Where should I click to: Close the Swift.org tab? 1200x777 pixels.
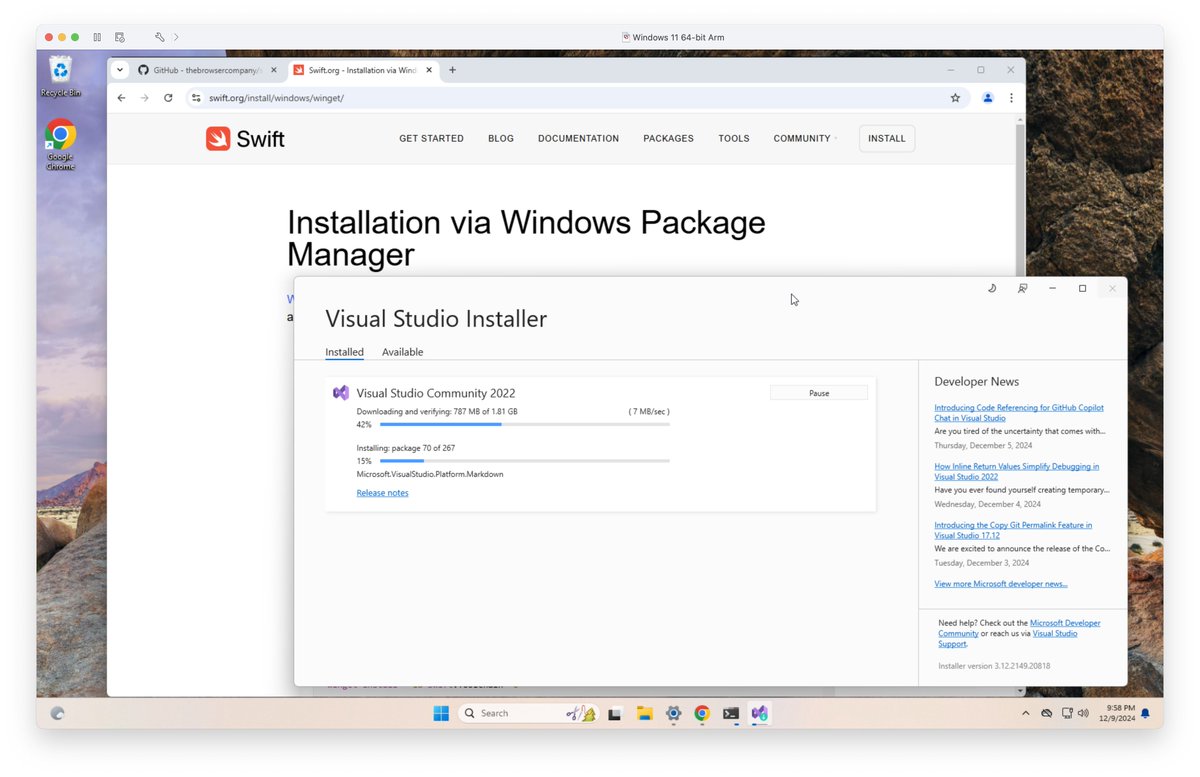click(x=430, y=70)
